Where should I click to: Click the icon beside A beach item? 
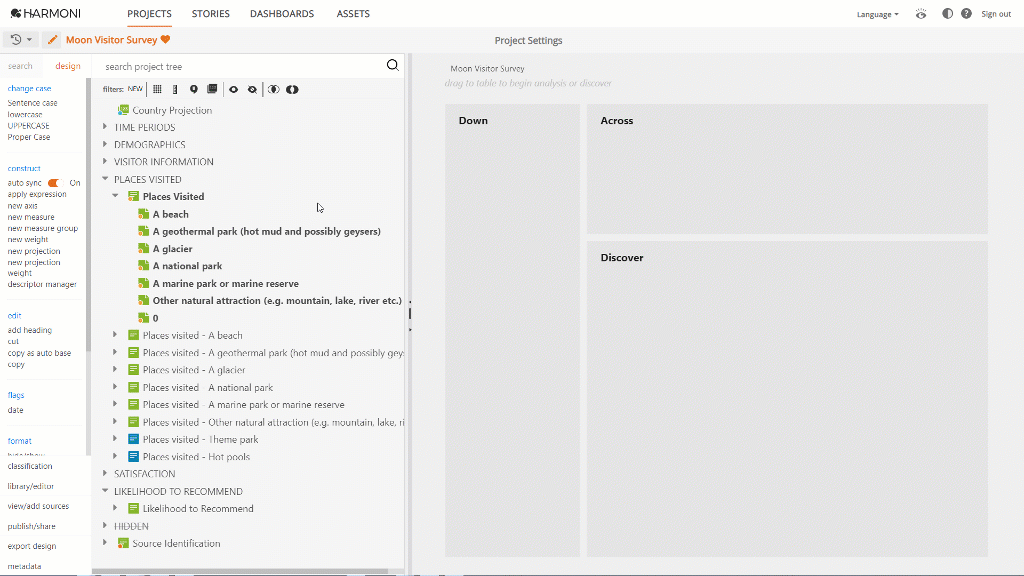pyautogui.click(x=144, y=214)
